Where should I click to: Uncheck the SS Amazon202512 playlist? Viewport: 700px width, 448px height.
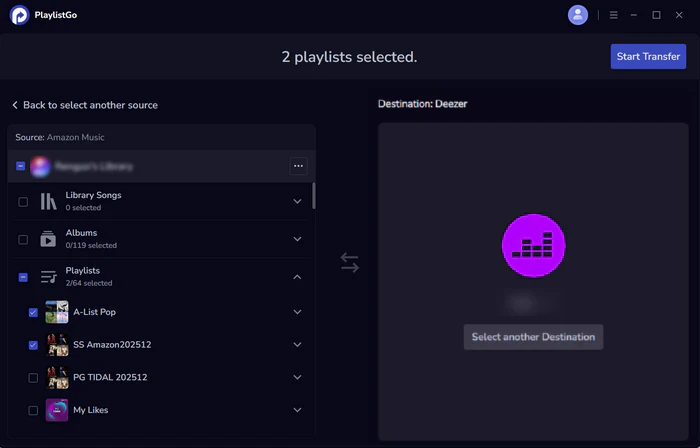(33, 345)
